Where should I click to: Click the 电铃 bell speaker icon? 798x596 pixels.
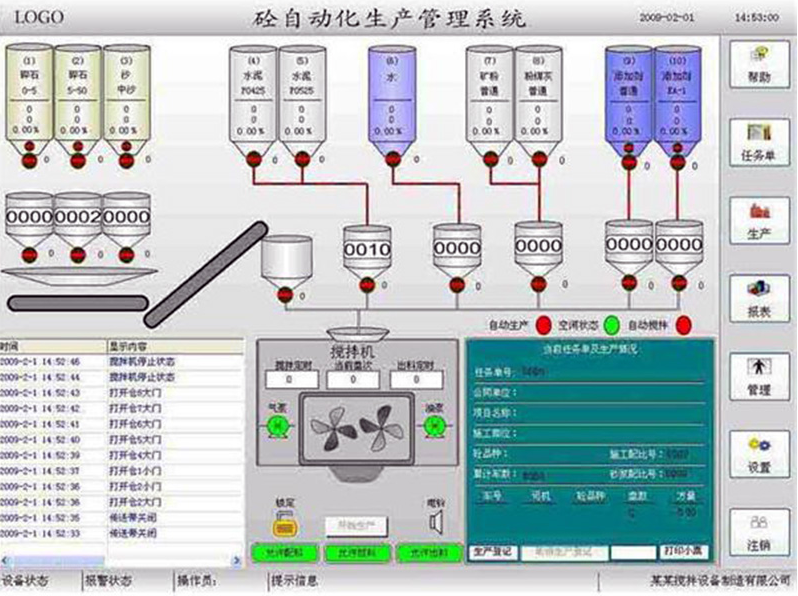(436, 522)
